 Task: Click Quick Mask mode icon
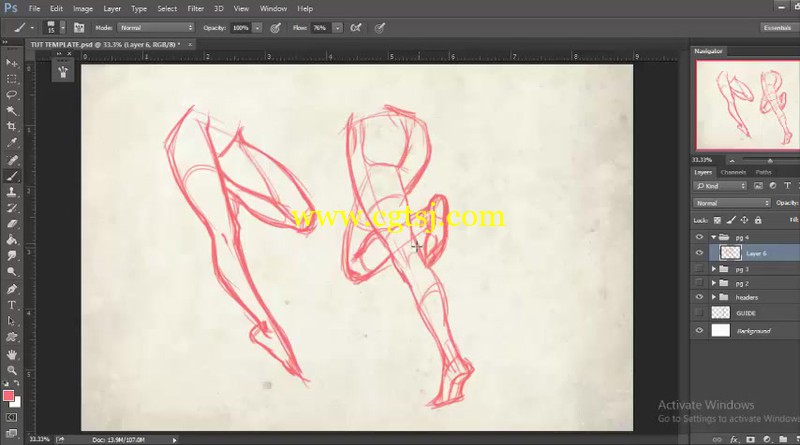(11, 417)
